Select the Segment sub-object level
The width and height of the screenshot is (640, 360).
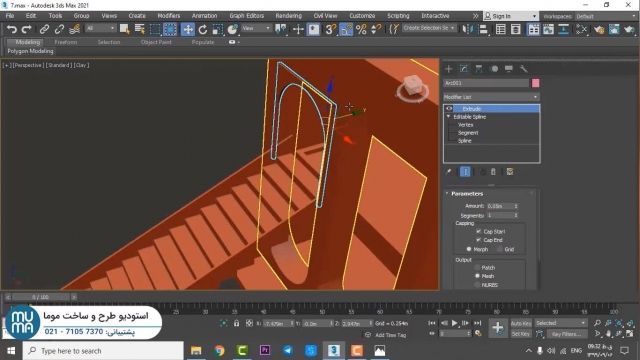click(x=468, y=133)
